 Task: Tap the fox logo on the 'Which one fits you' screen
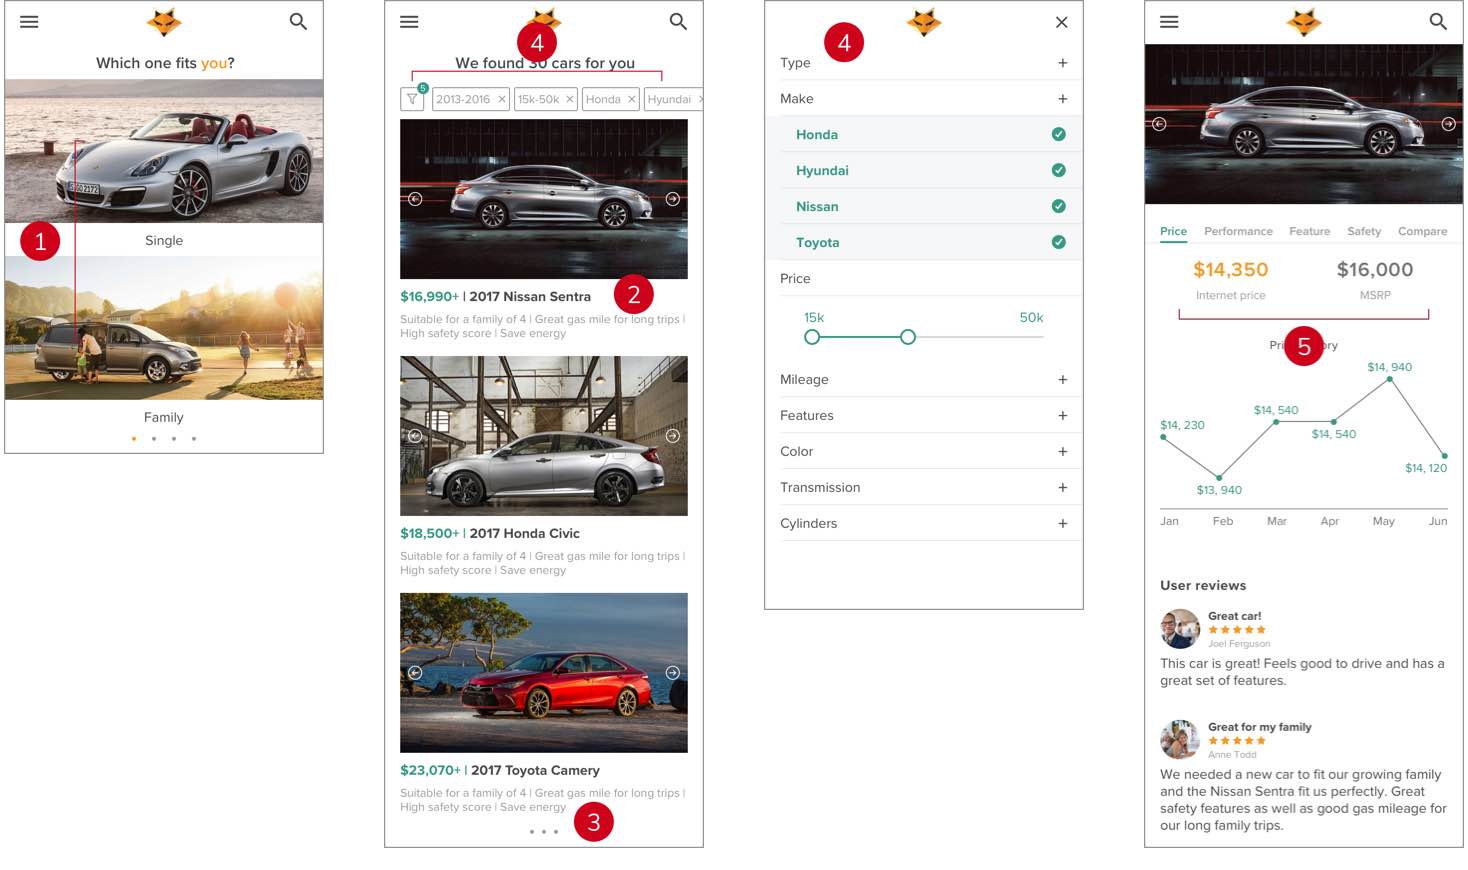coord(164,21)
